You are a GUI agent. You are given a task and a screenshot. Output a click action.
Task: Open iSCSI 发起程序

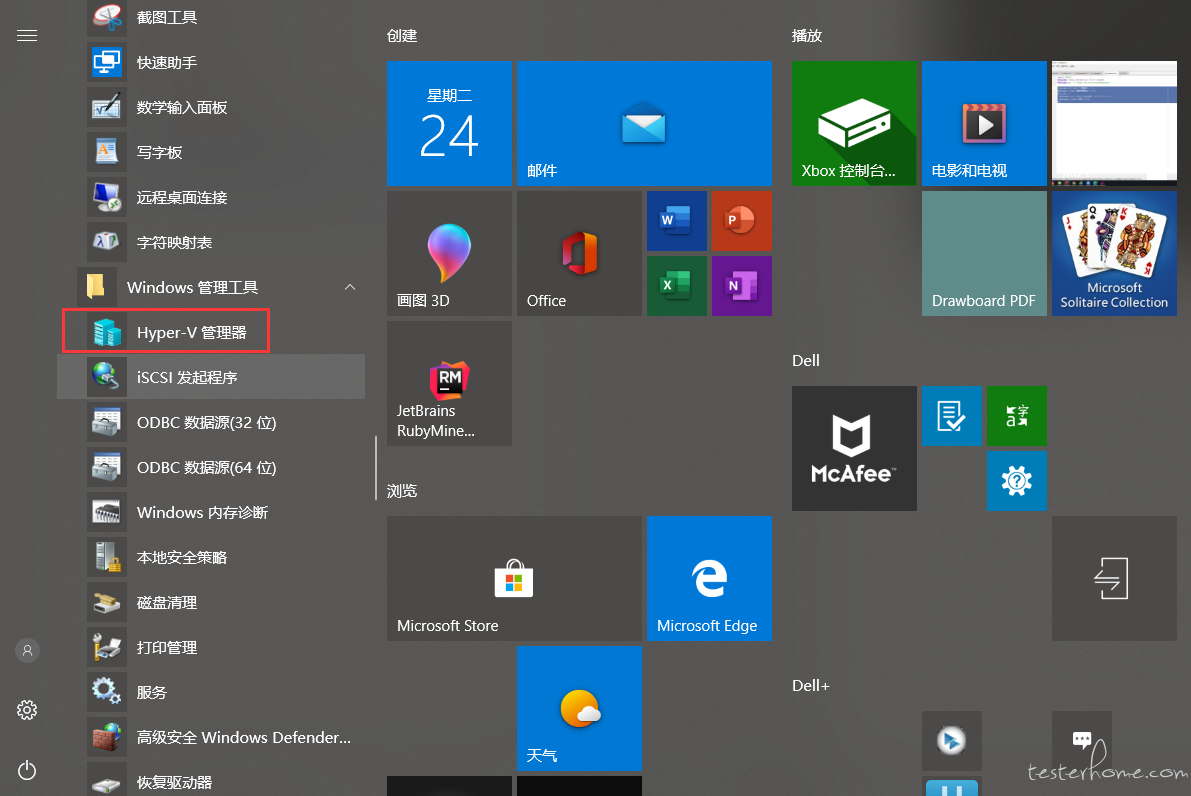pos(211,377)
